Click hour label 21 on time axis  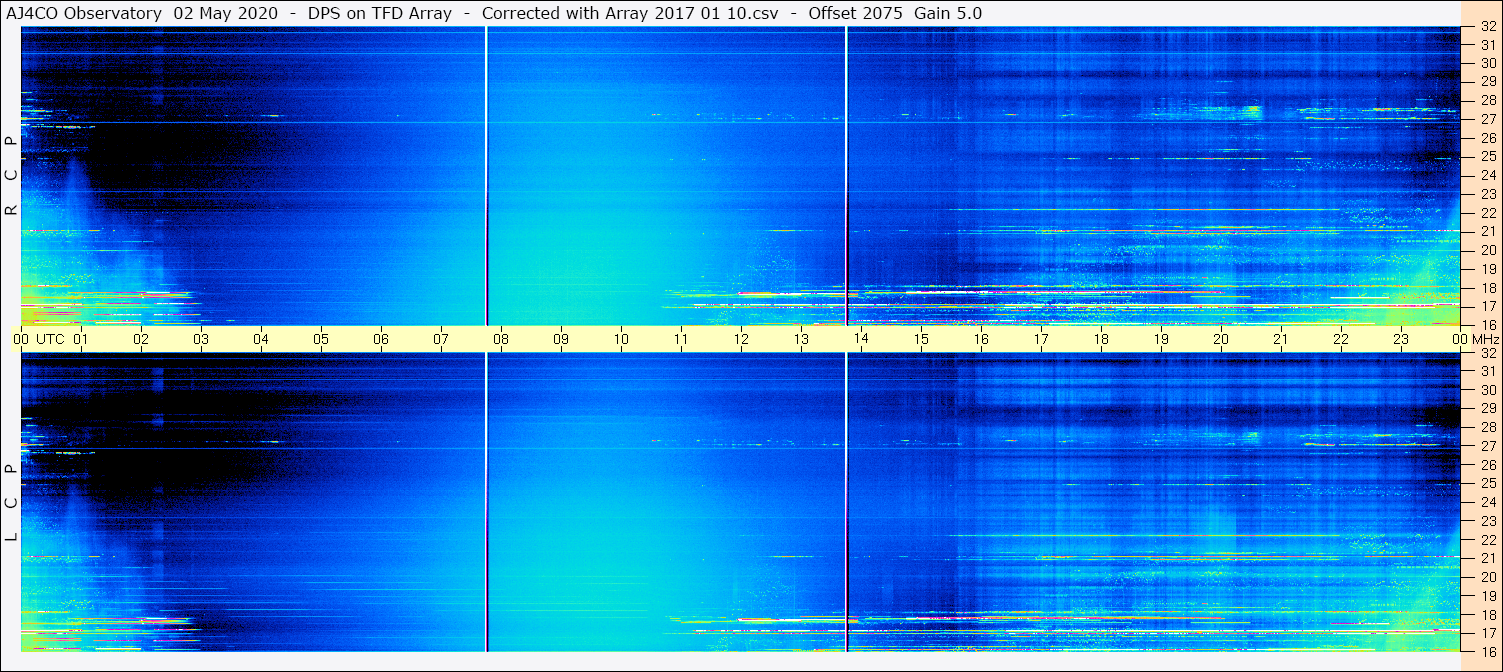1281,339
